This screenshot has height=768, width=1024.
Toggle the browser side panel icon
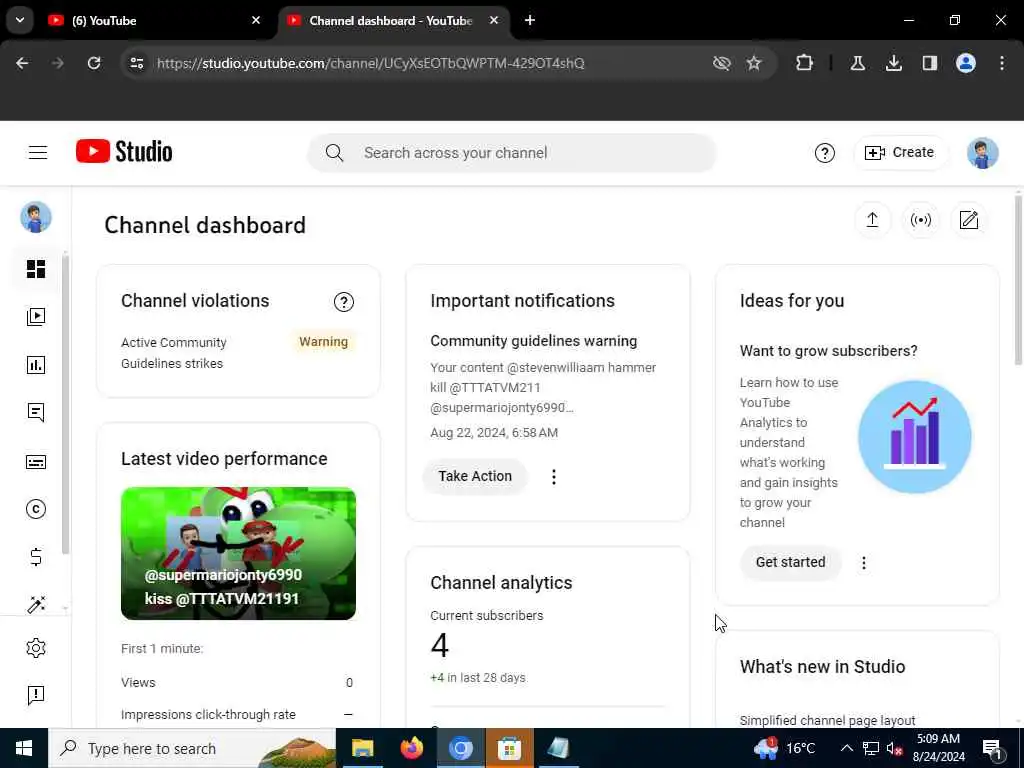930,63
